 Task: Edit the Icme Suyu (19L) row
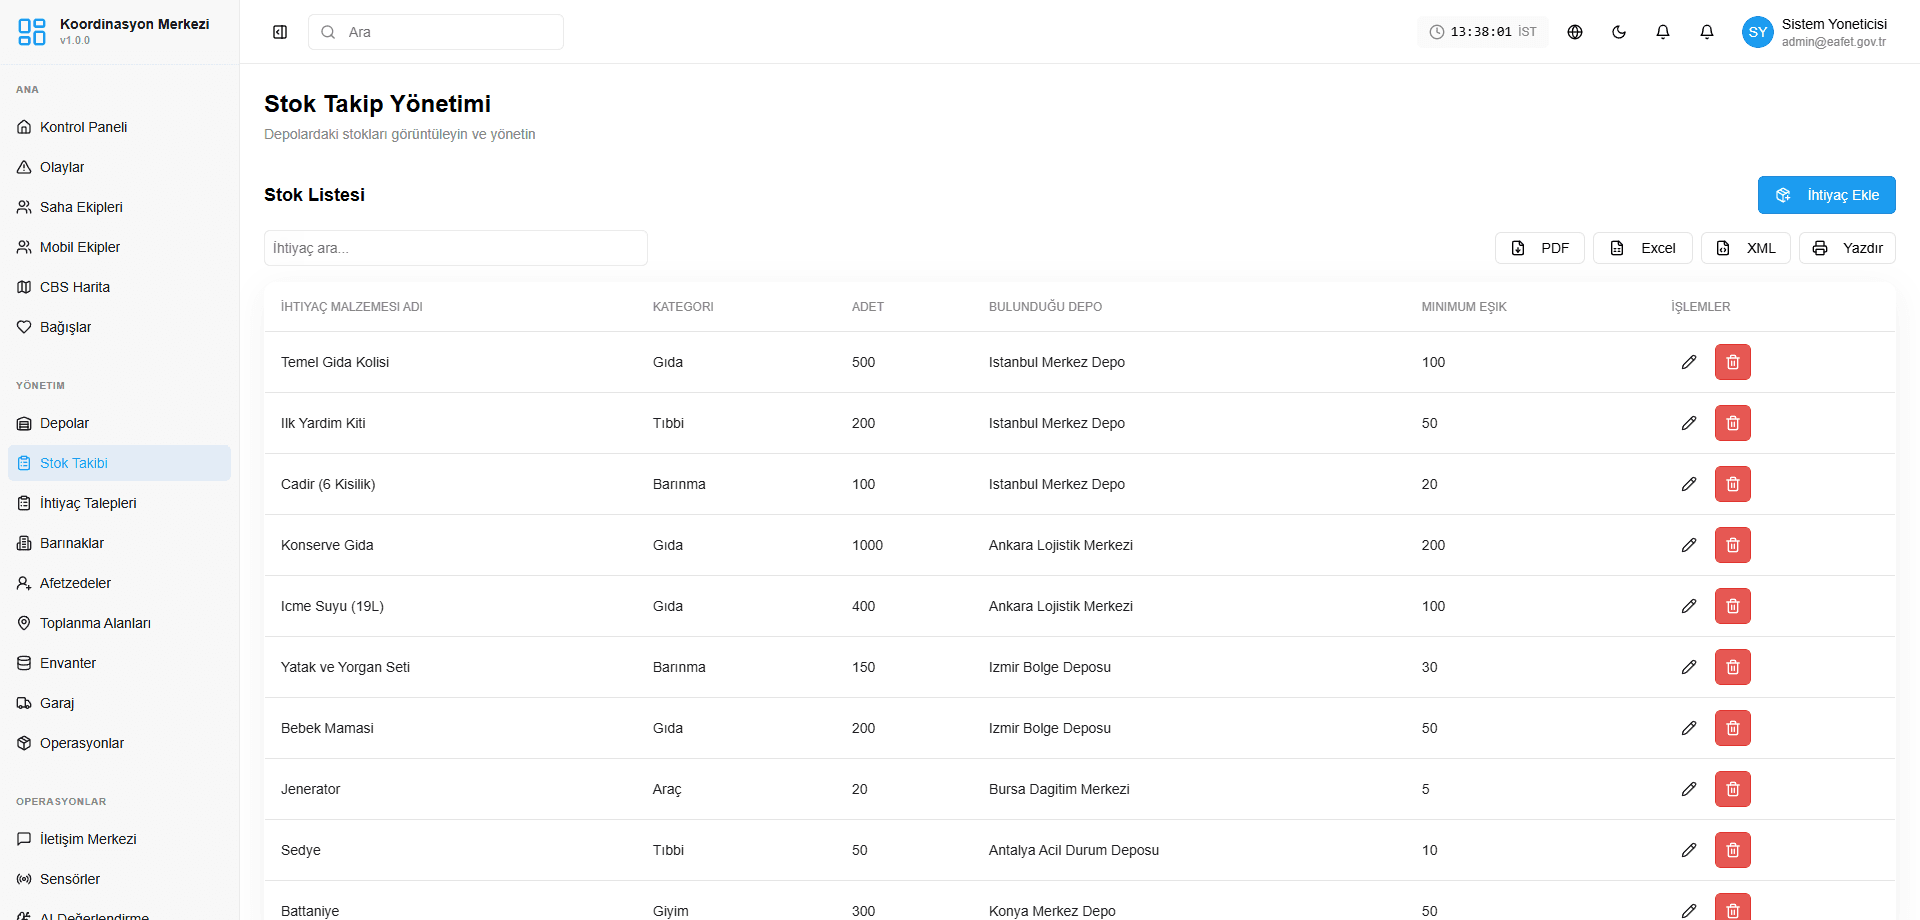[x=1689, y=606]
